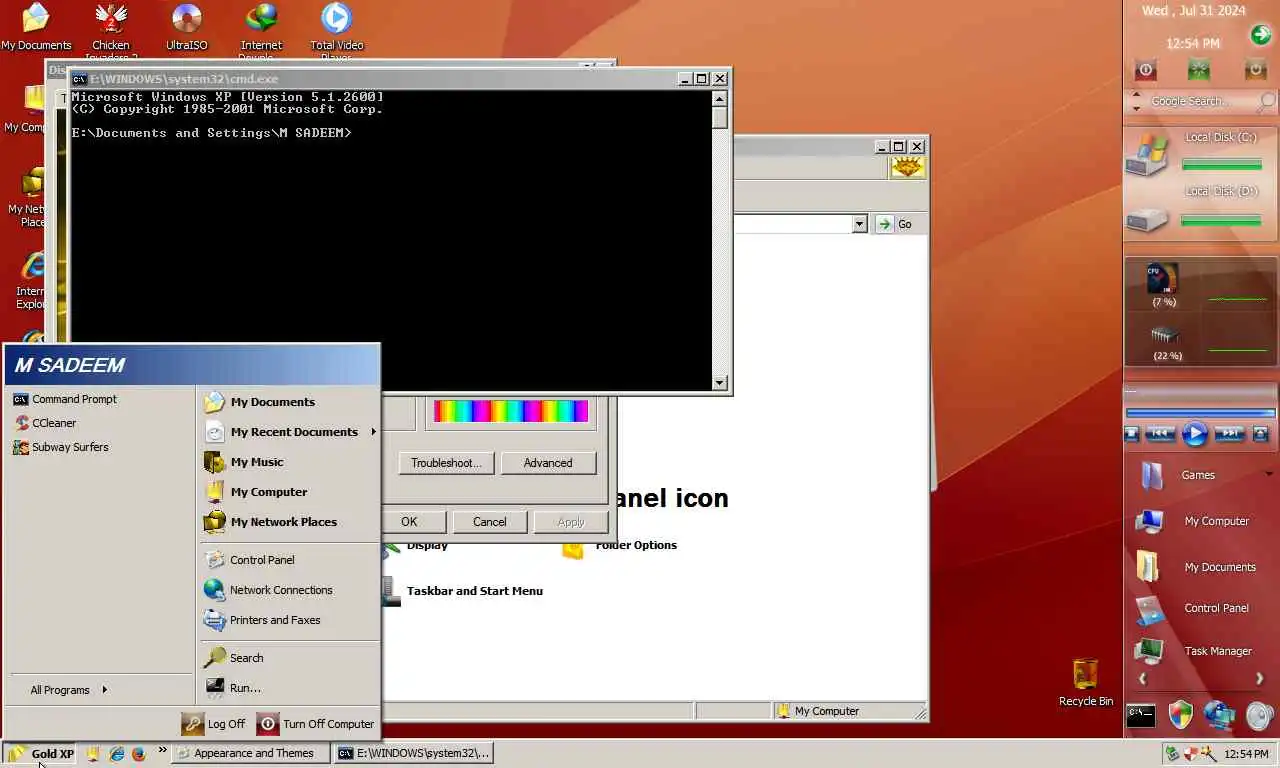1280x768 pixels.
Task: Click the RAM chip meter icon in the sidebar
Action: (x=1165, y=335)
